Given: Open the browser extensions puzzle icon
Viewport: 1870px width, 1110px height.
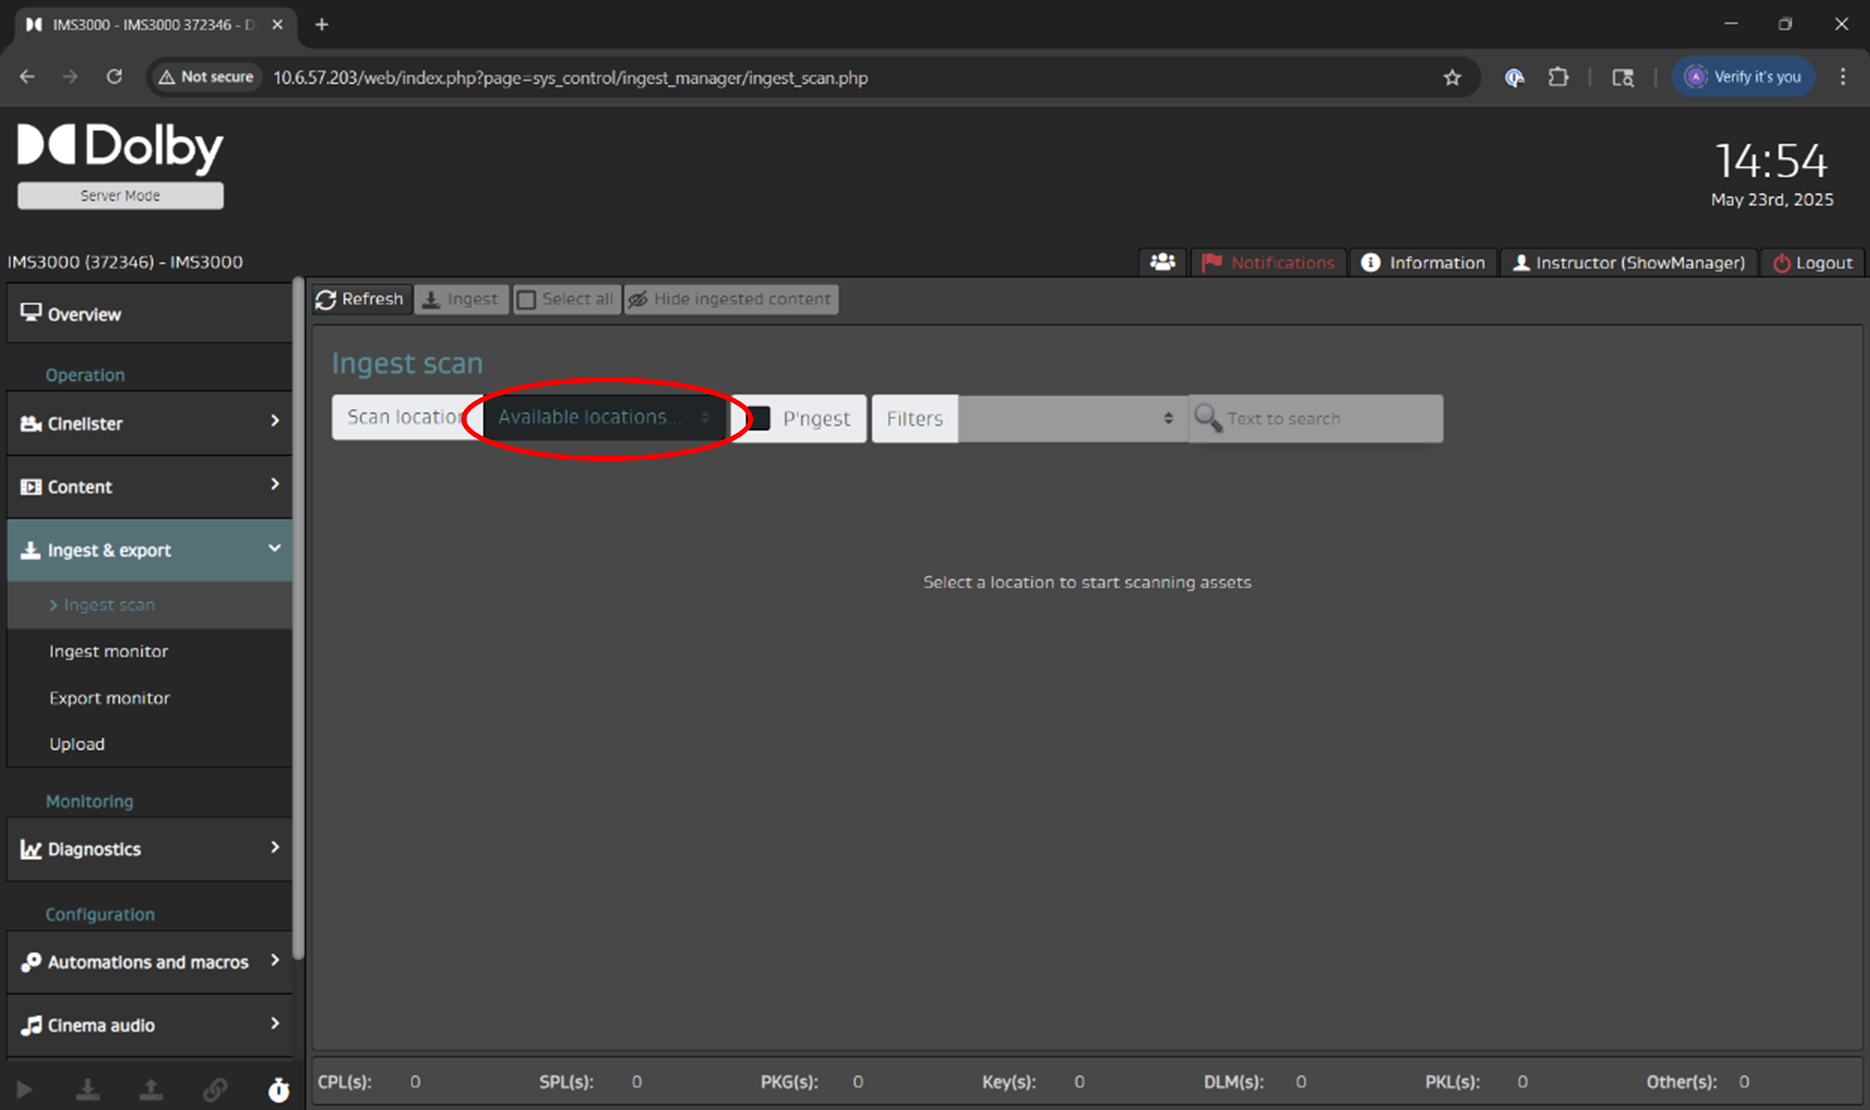Looking at the screenshot, I should (x=1558, y=77).
